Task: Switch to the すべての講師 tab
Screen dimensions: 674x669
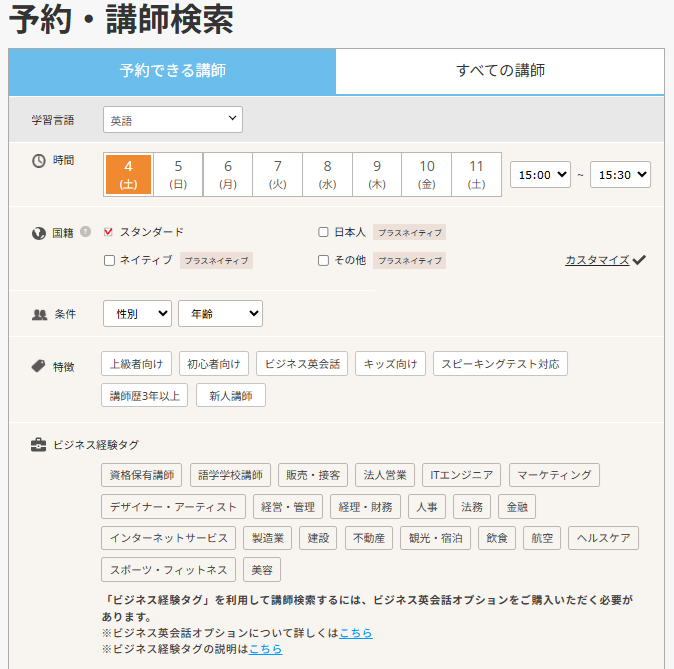Action: tap(500, 71)
